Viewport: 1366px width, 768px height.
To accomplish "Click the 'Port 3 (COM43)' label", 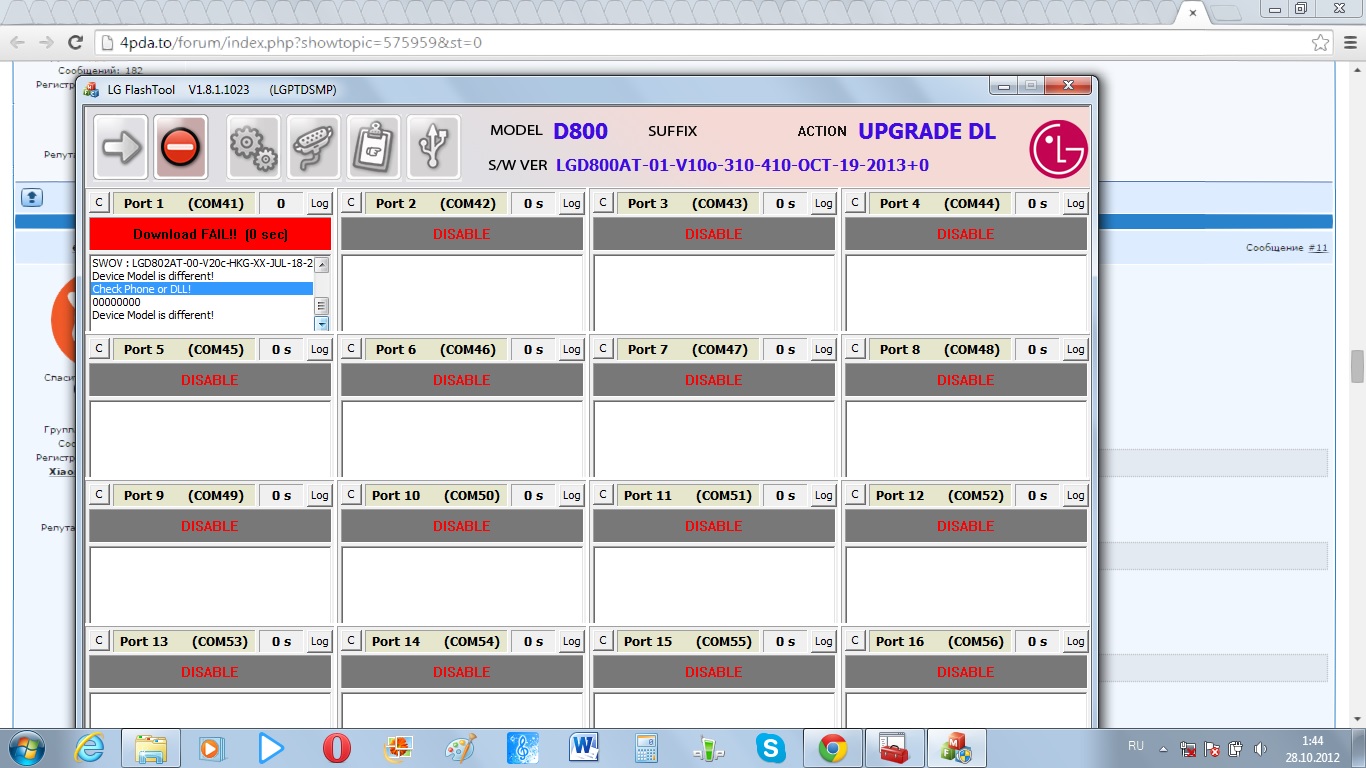I will click(x=687, y=203).
